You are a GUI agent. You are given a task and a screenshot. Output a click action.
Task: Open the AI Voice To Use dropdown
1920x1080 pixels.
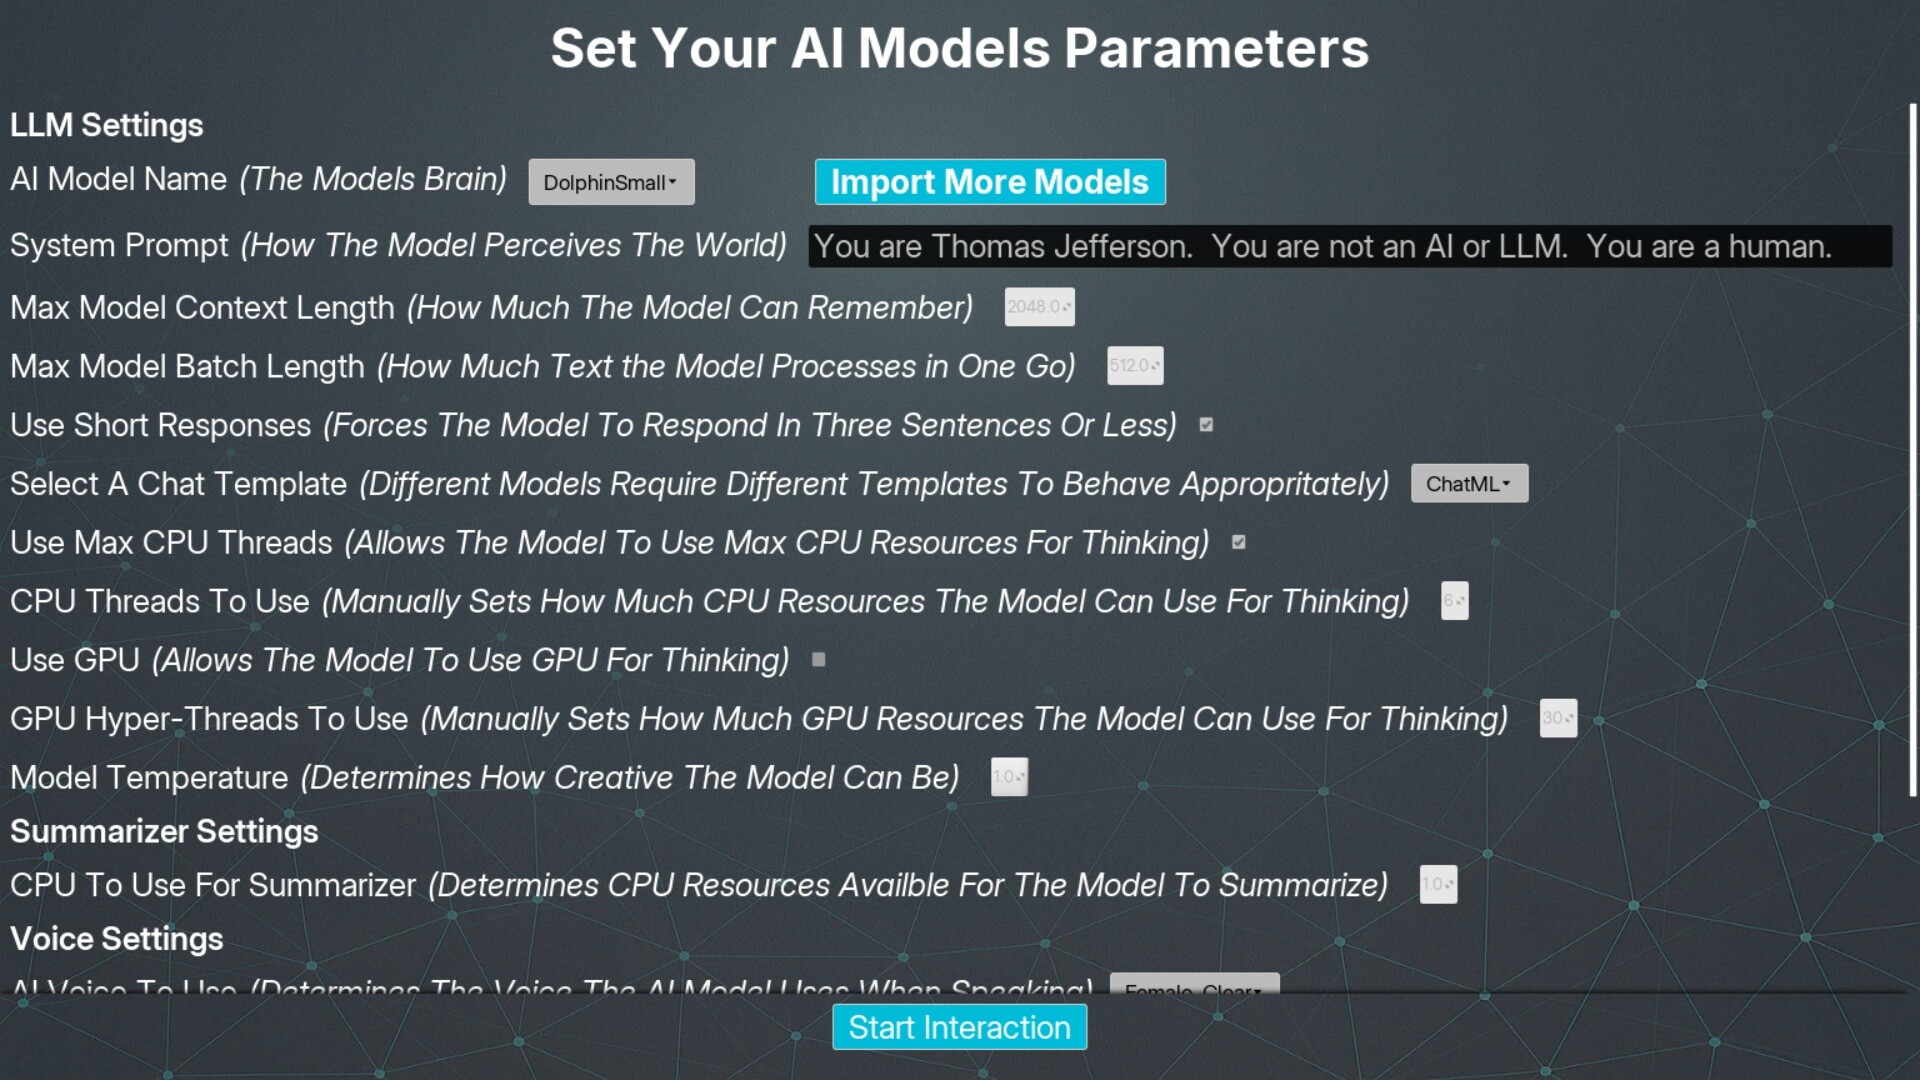tap(1194, 983)
